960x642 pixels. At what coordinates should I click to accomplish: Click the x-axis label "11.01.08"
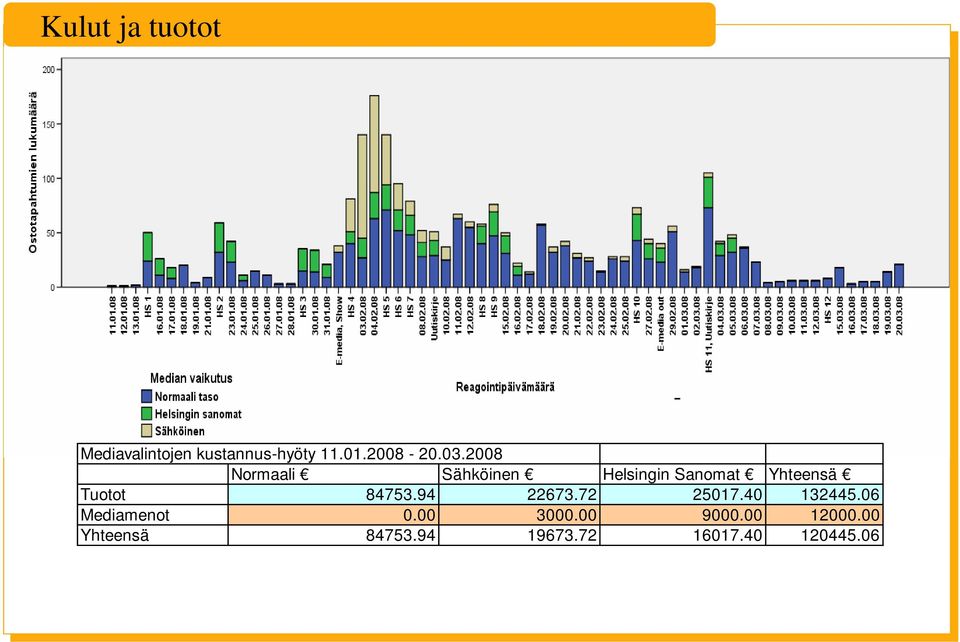[112, 316]
